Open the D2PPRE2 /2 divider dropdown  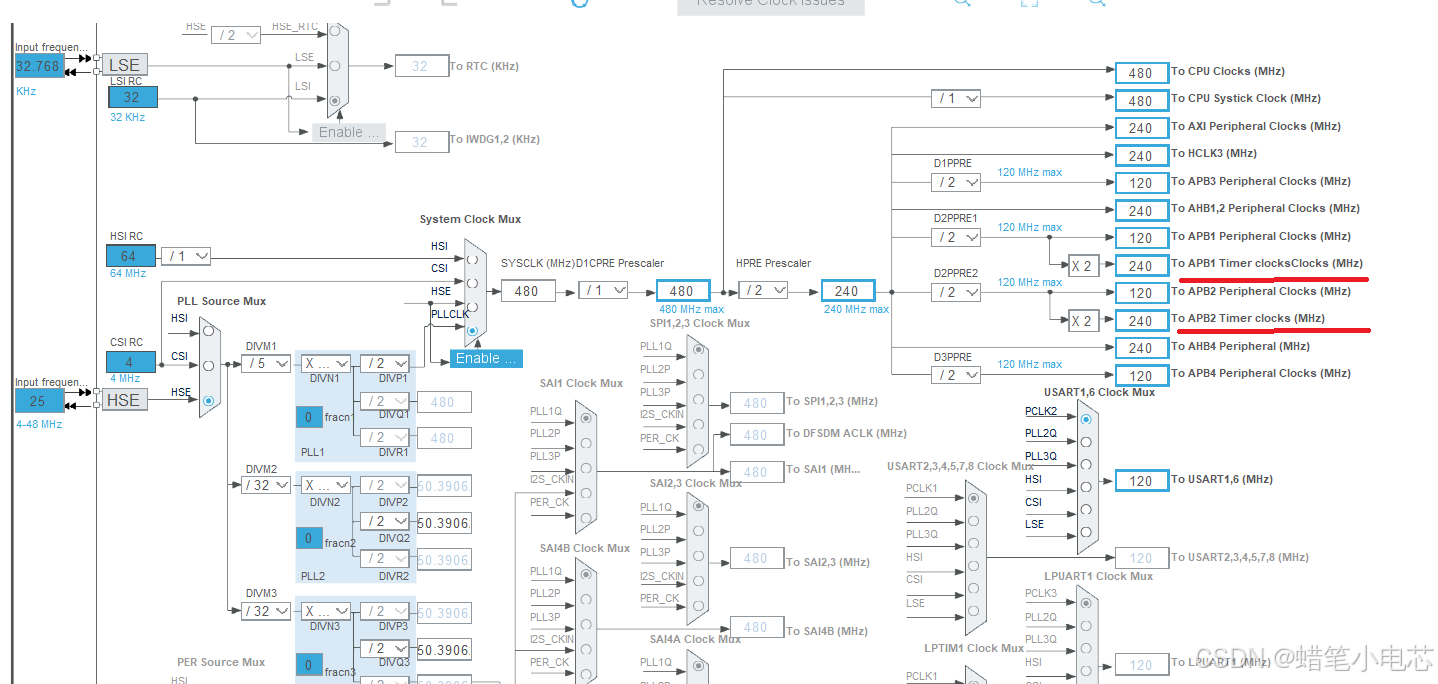[x=956, y=292]
